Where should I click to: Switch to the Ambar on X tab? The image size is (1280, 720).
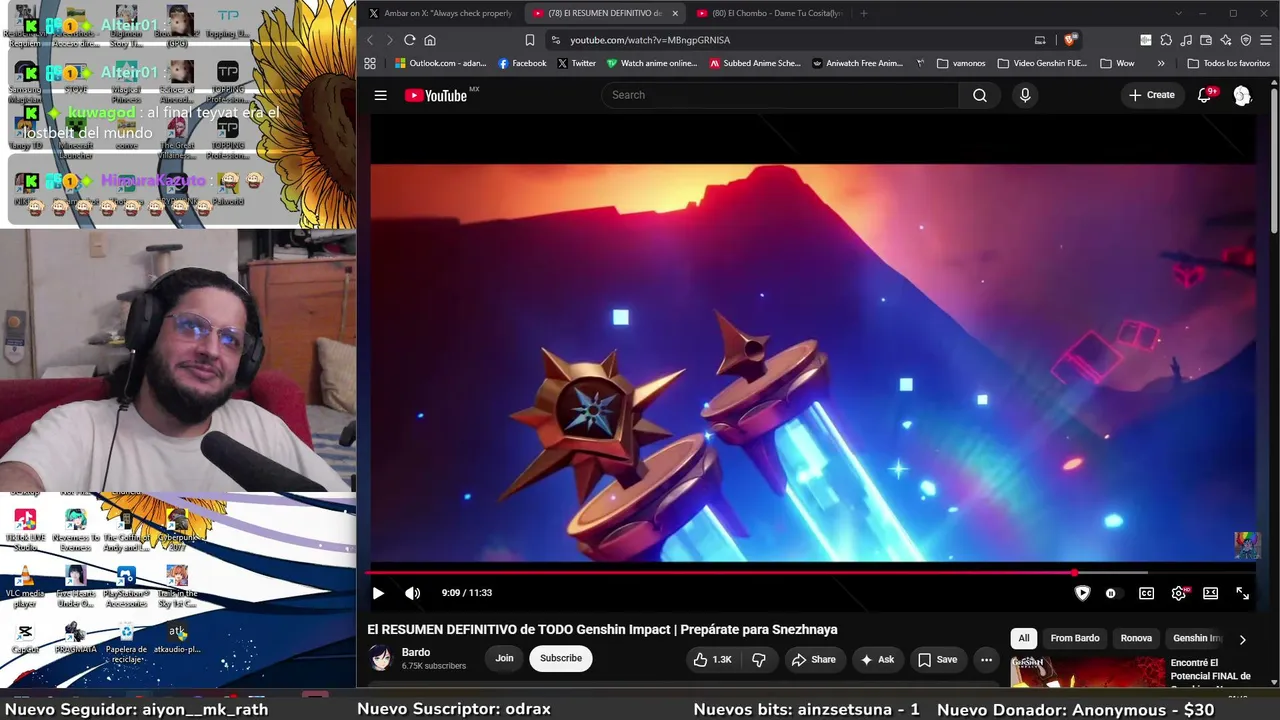[x=440, y=13]
